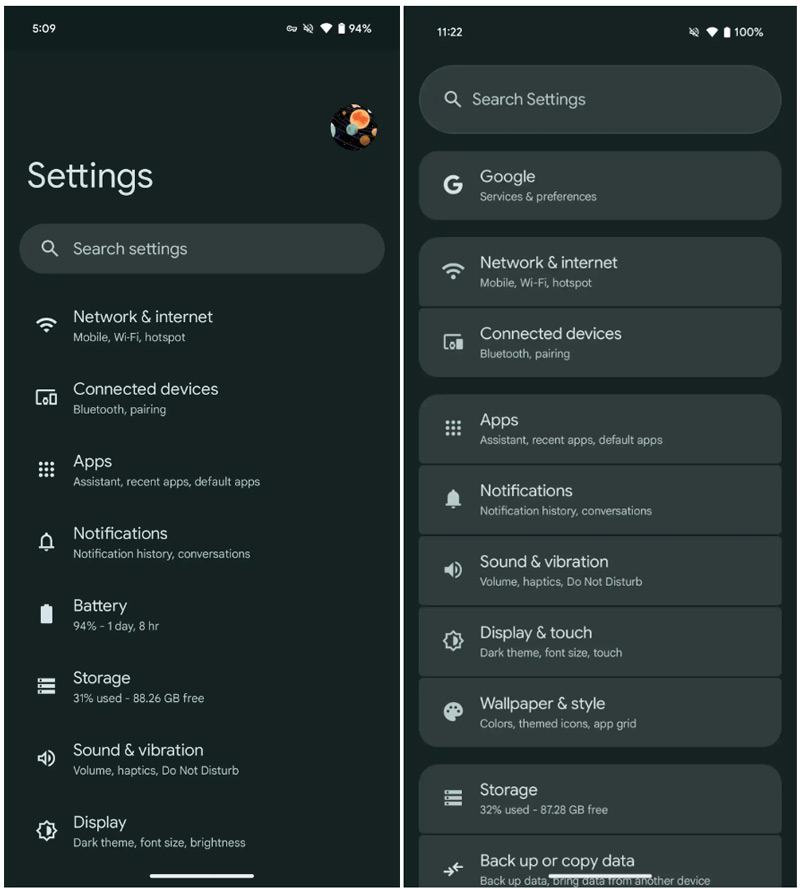
Task: Click the Back up or copy data arrows icon
Action: point(453,868)
